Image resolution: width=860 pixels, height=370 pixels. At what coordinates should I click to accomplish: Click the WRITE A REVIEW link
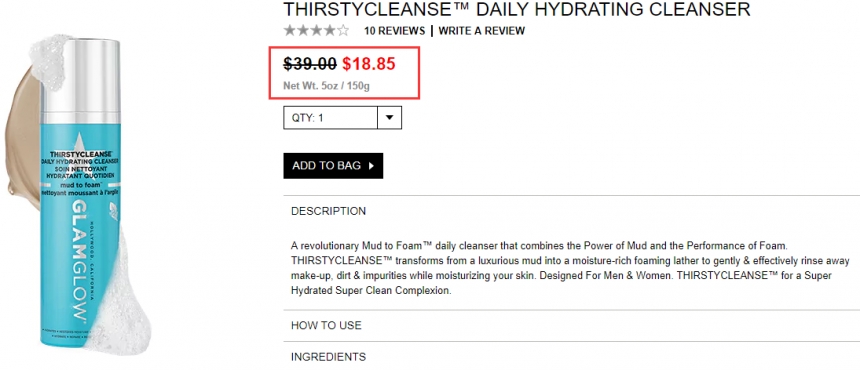pos(482,31)
